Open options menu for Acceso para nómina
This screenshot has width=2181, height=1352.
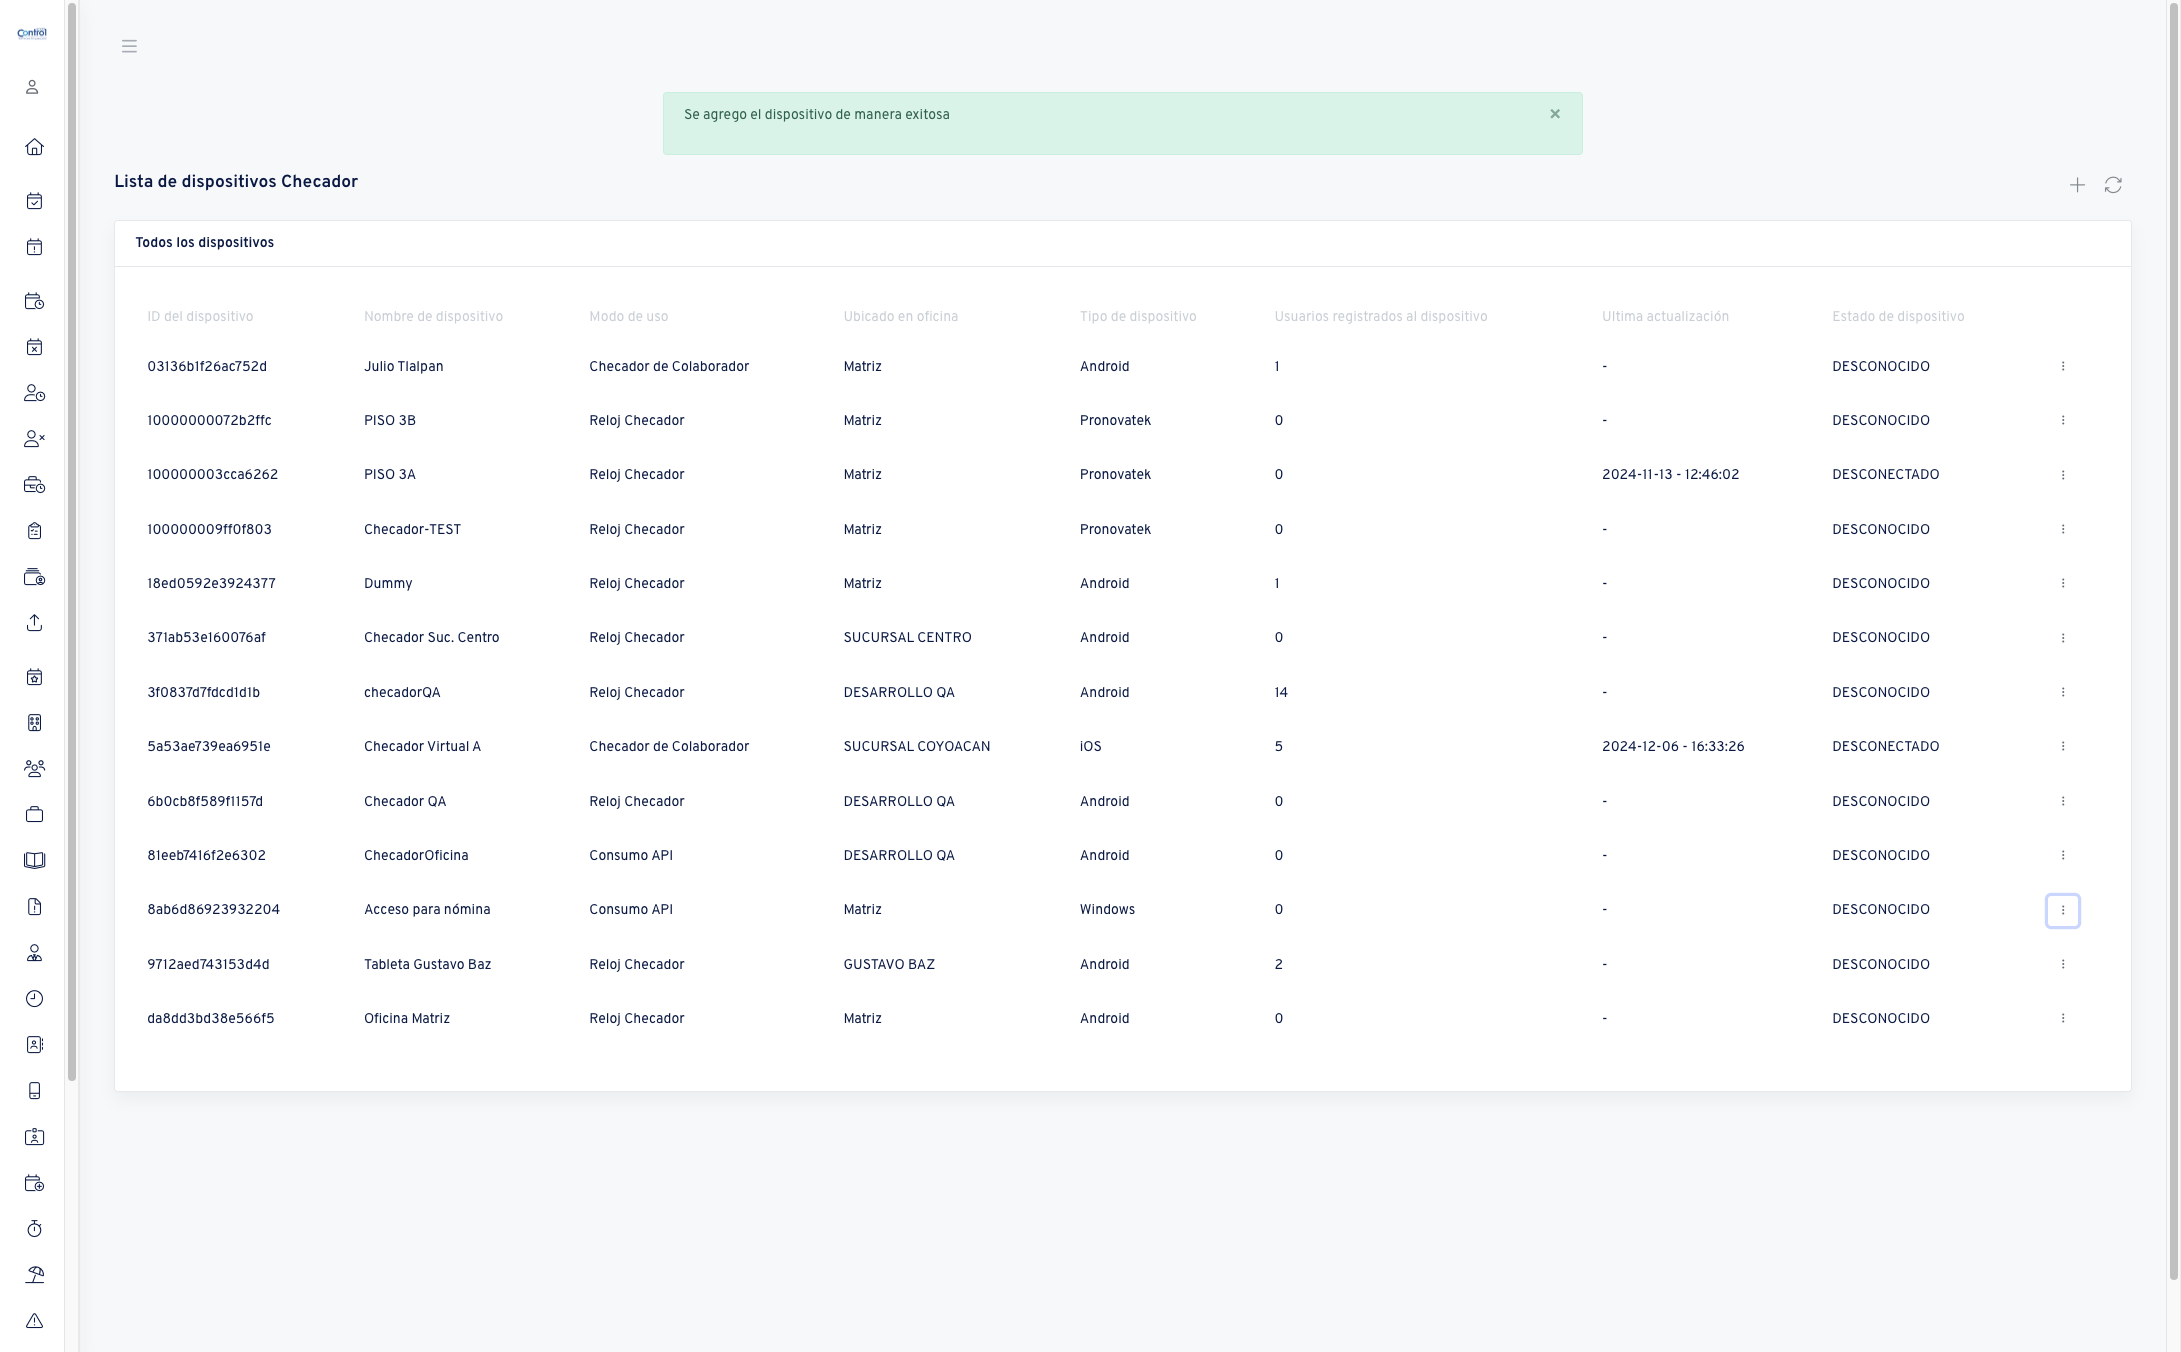2063,910
